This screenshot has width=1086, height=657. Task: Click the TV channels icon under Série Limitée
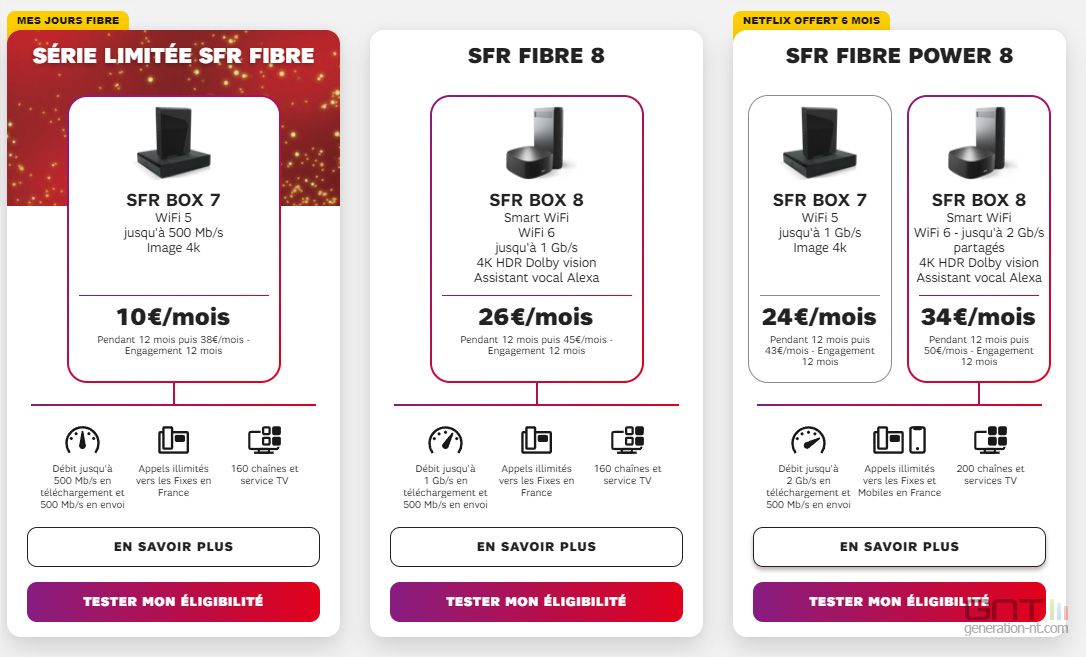(265, 440)
